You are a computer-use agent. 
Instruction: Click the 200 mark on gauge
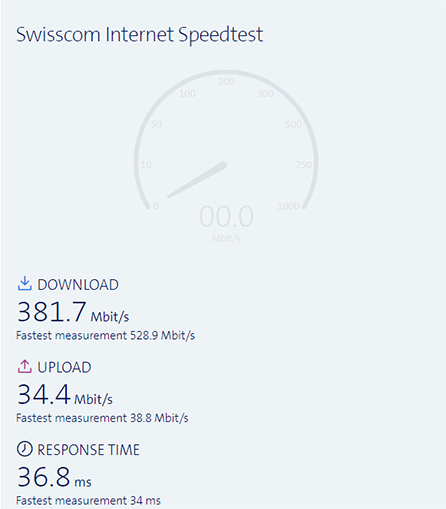click(x=226, y=82)
